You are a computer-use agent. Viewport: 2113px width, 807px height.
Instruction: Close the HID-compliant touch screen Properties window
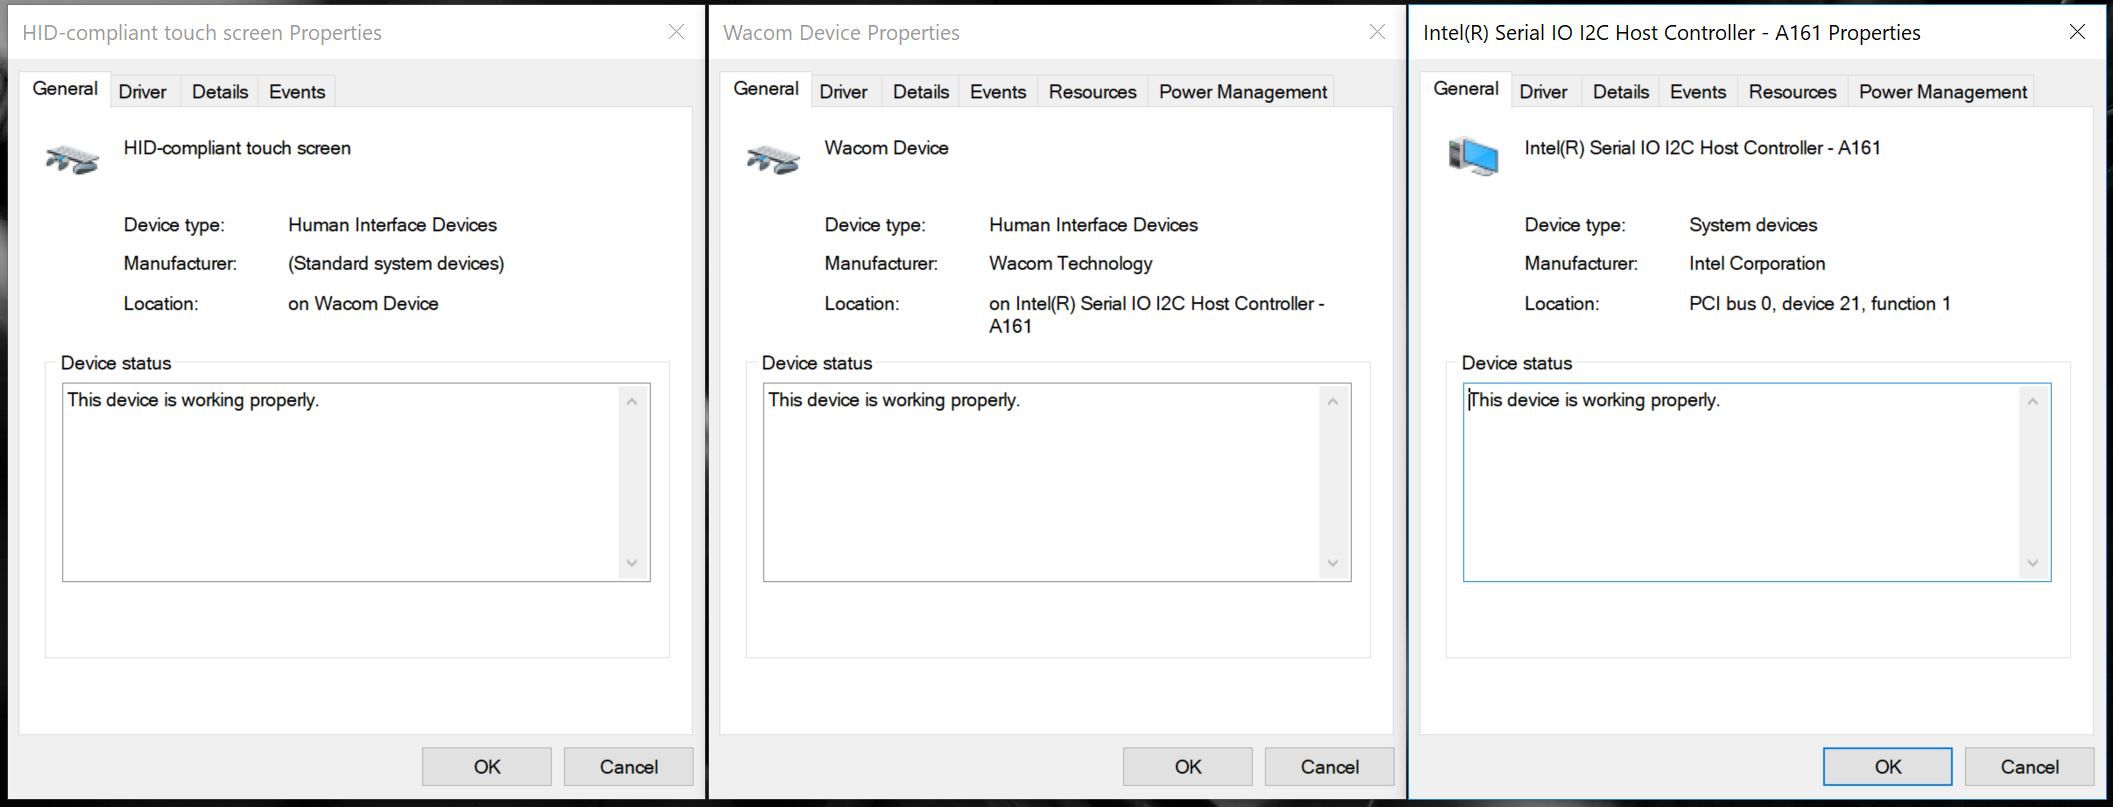tap(677, 32)
